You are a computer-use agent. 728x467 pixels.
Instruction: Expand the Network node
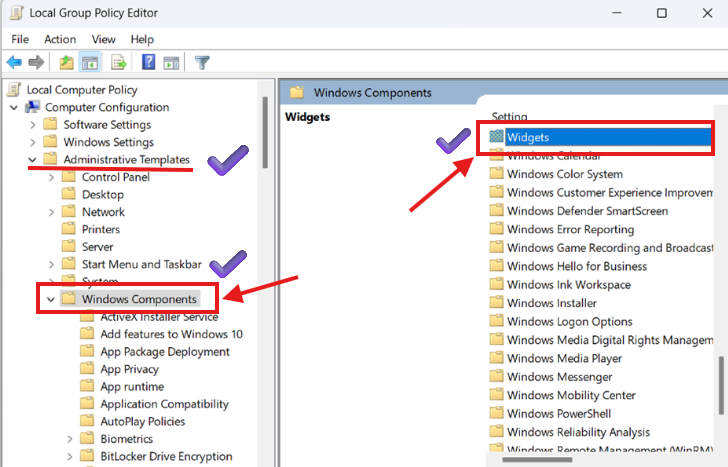pyautogui.click(x=51, y=212)
